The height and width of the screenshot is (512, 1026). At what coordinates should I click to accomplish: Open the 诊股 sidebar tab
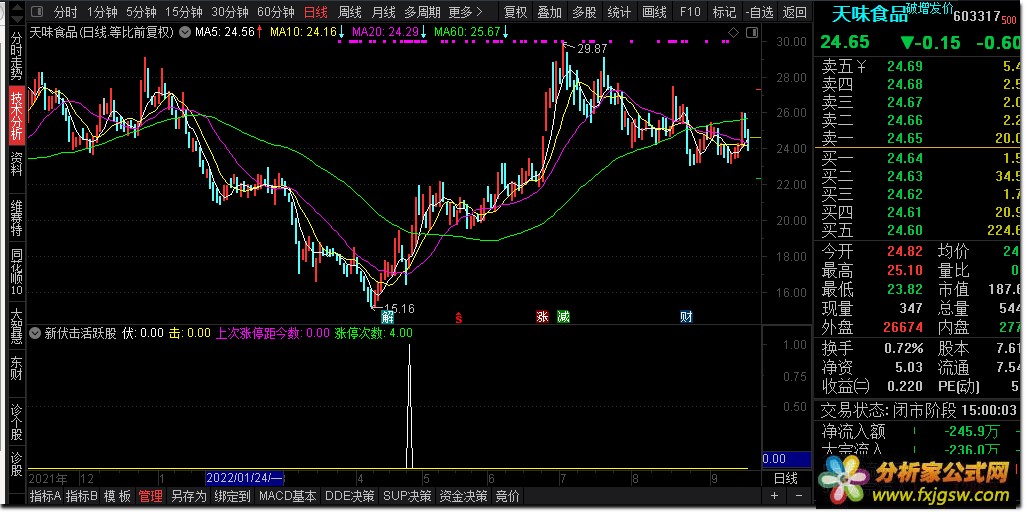16,464
